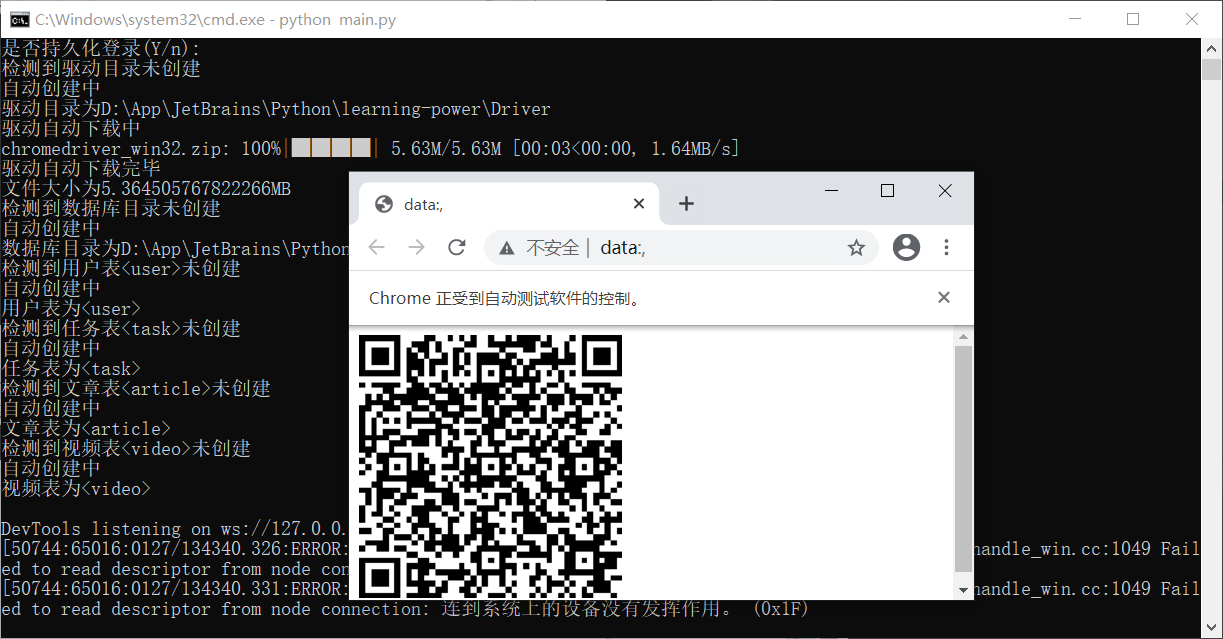Close the cmd.exe window
The width and height of the screenshot is (1223, 639).
(1192, 19)
